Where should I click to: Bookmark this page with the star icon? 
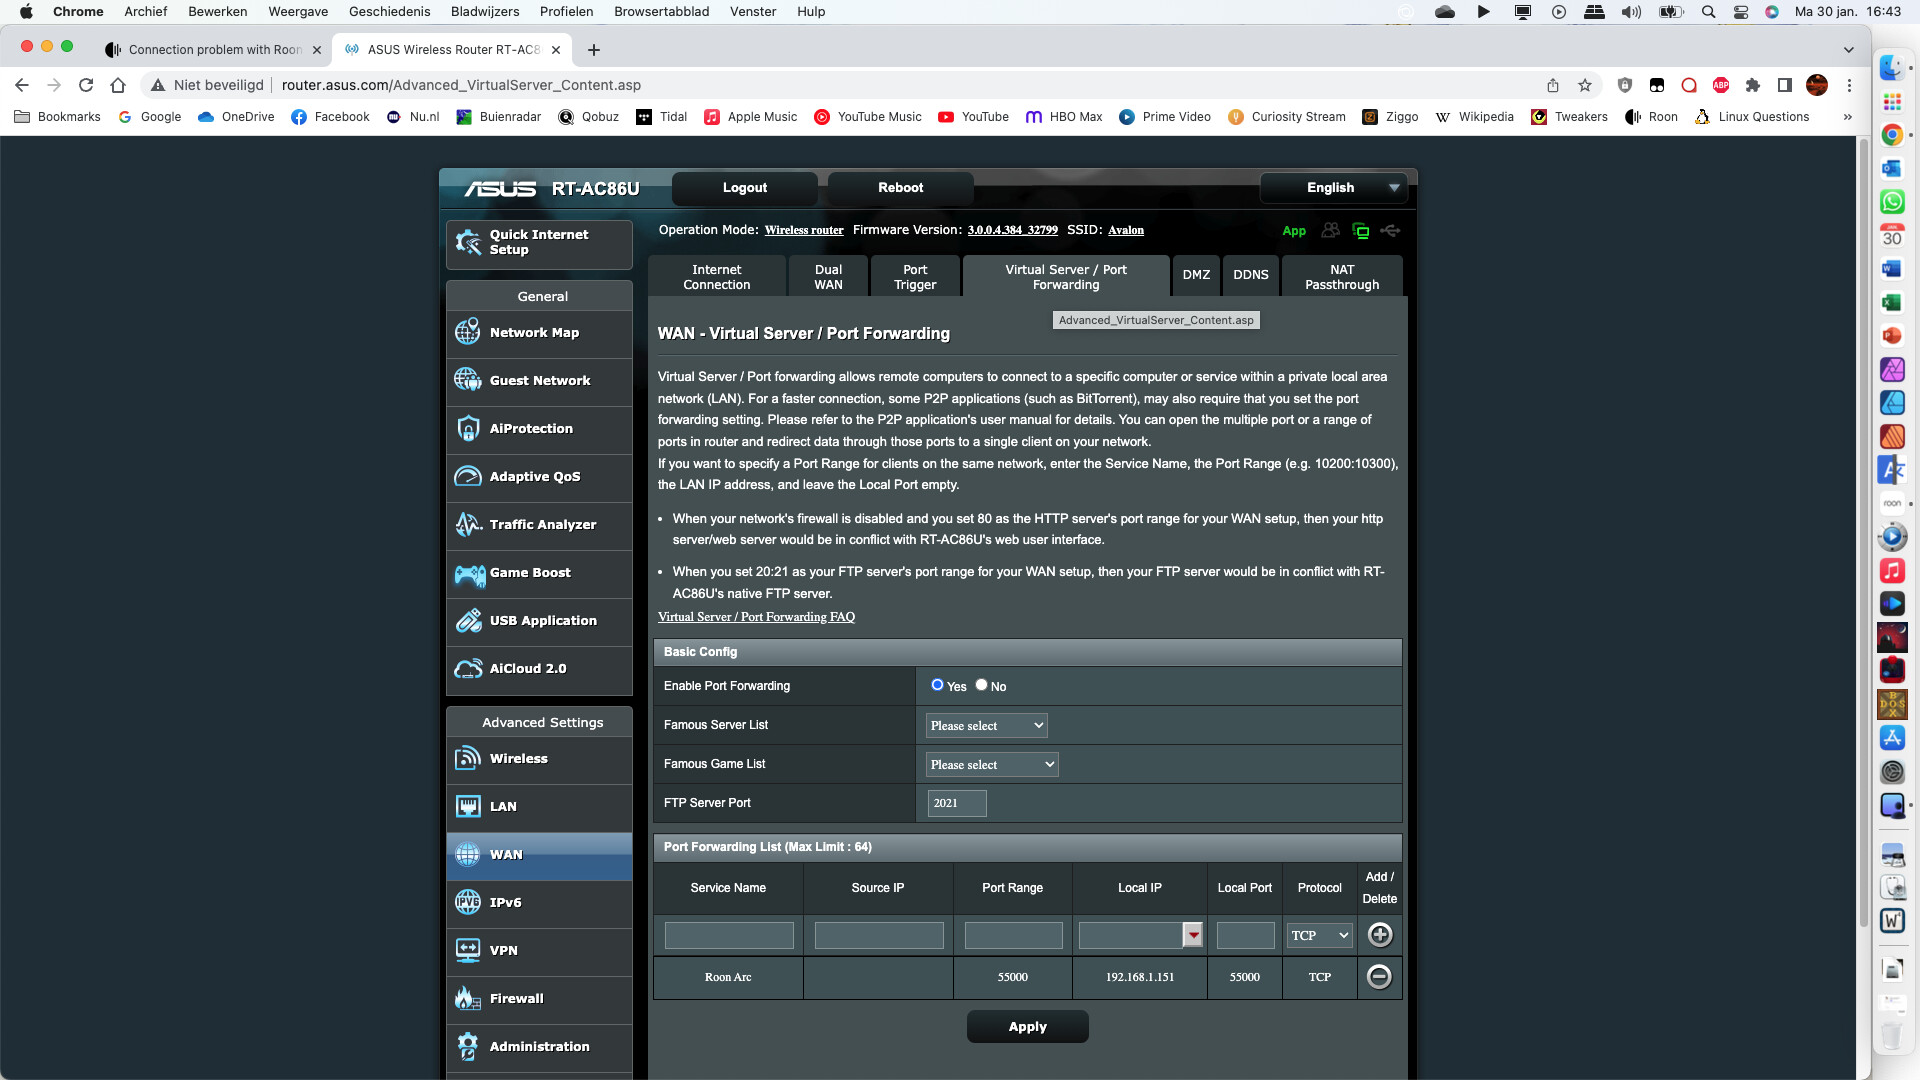[x=1584, y=85]
